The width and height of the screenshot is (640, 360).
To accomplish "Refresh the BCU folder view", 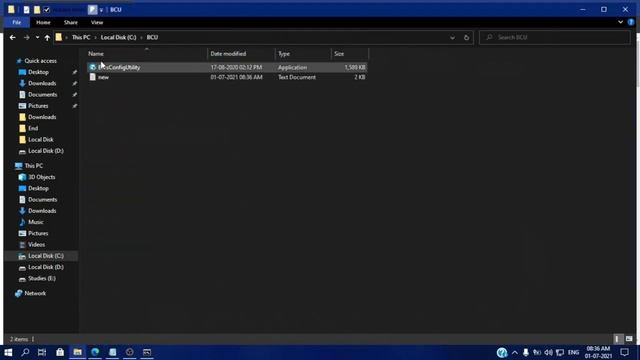I will click(x=467, y=38).
